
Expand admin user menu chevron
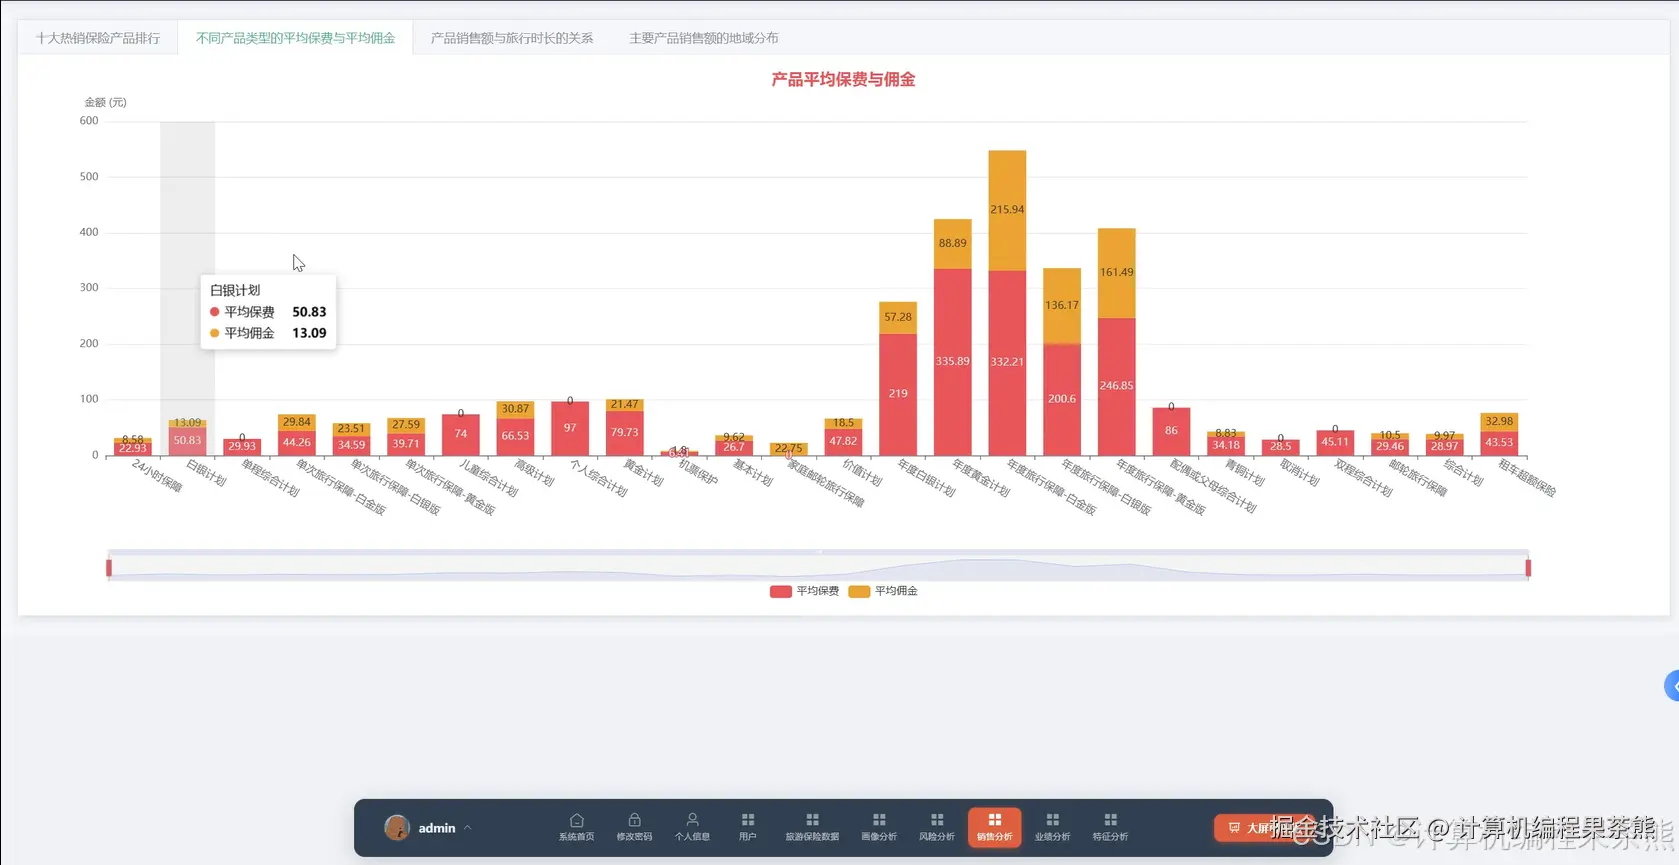coord(467,827)
